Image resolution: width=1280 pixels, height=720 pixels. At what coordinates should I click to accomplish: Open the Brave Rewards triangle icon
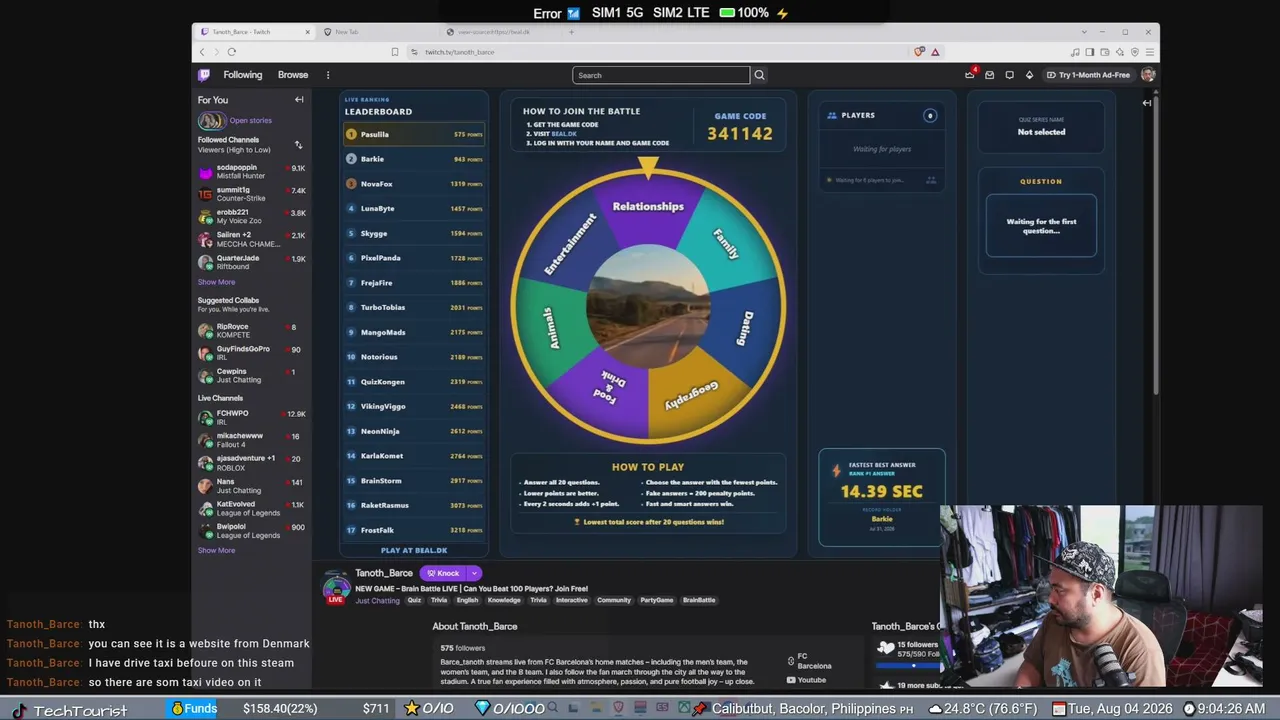coord(935,52)
